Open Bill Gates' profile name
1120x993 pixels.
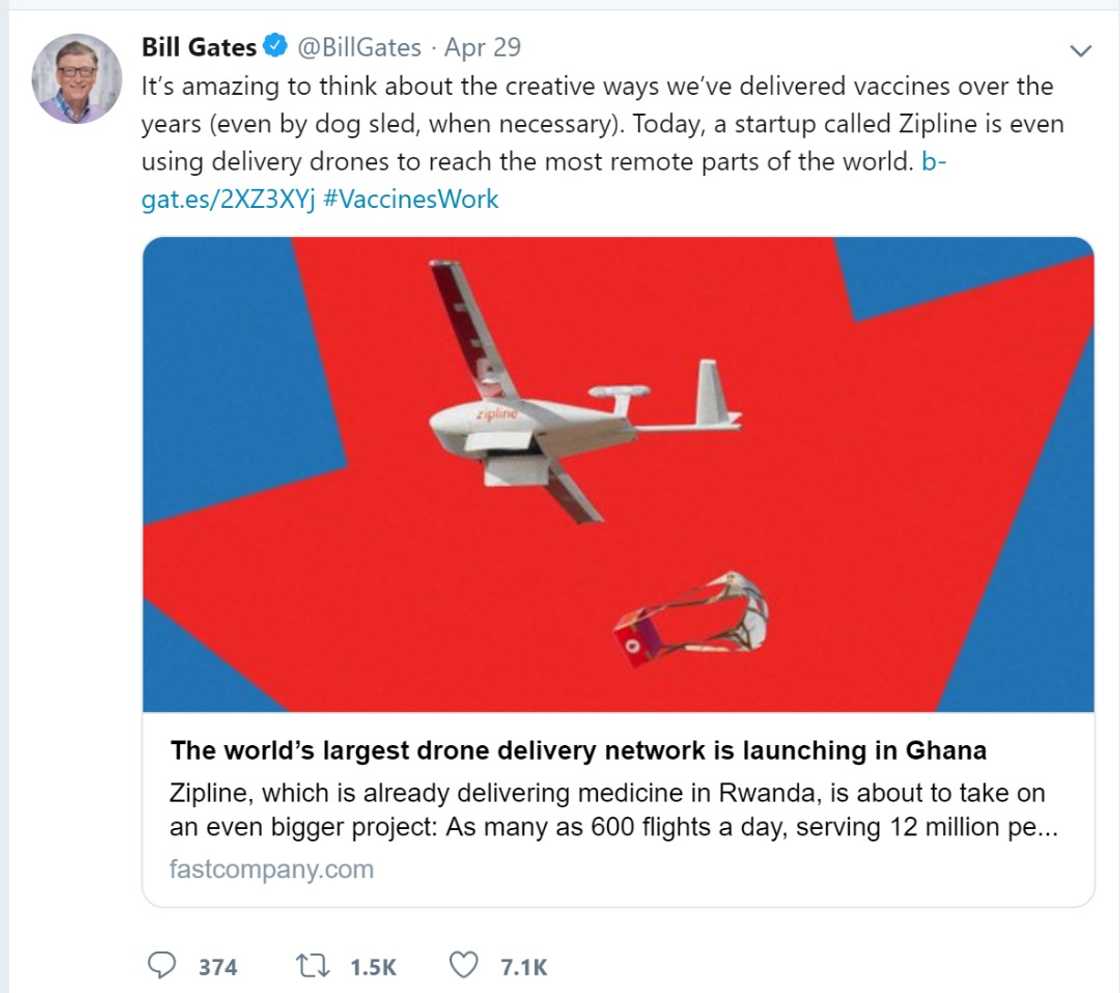tap(200, 46)
